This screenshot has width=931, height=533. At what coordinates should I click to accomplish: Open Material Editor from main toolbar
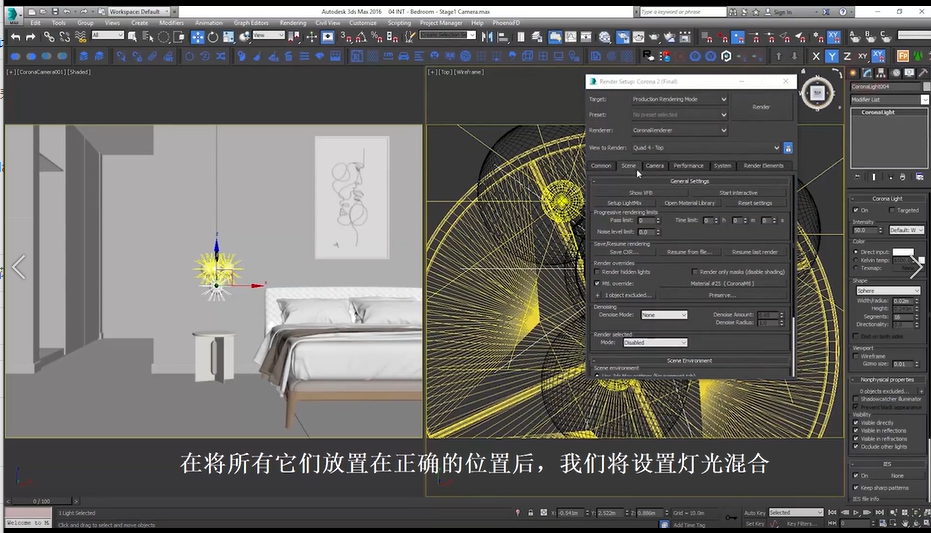pyautogui.click(x=604, y=37)
